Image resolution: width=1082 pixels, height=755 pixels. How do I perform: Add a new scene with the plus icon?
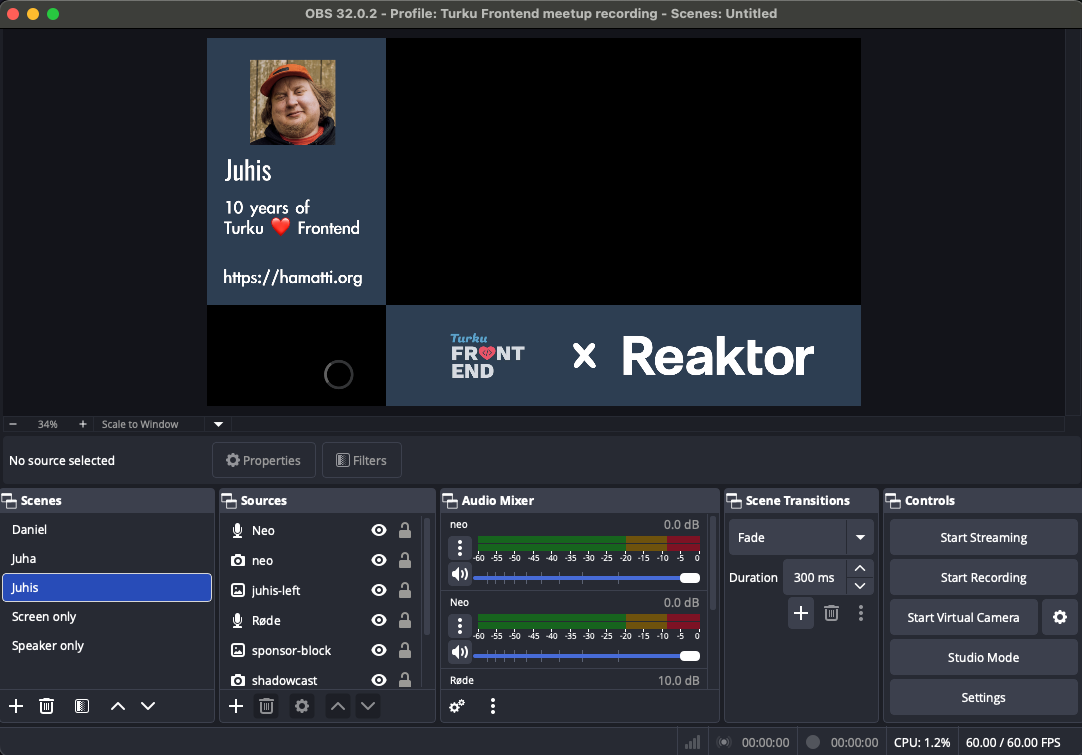click(x=15, y=706)
